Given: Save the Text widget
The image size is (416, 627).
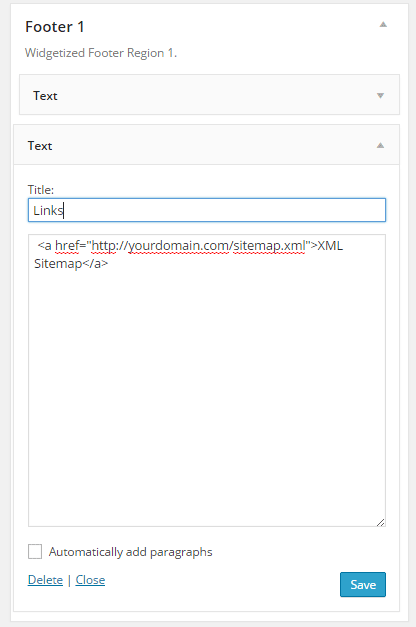Looking at the screenshot, I should tap(363, 585).
